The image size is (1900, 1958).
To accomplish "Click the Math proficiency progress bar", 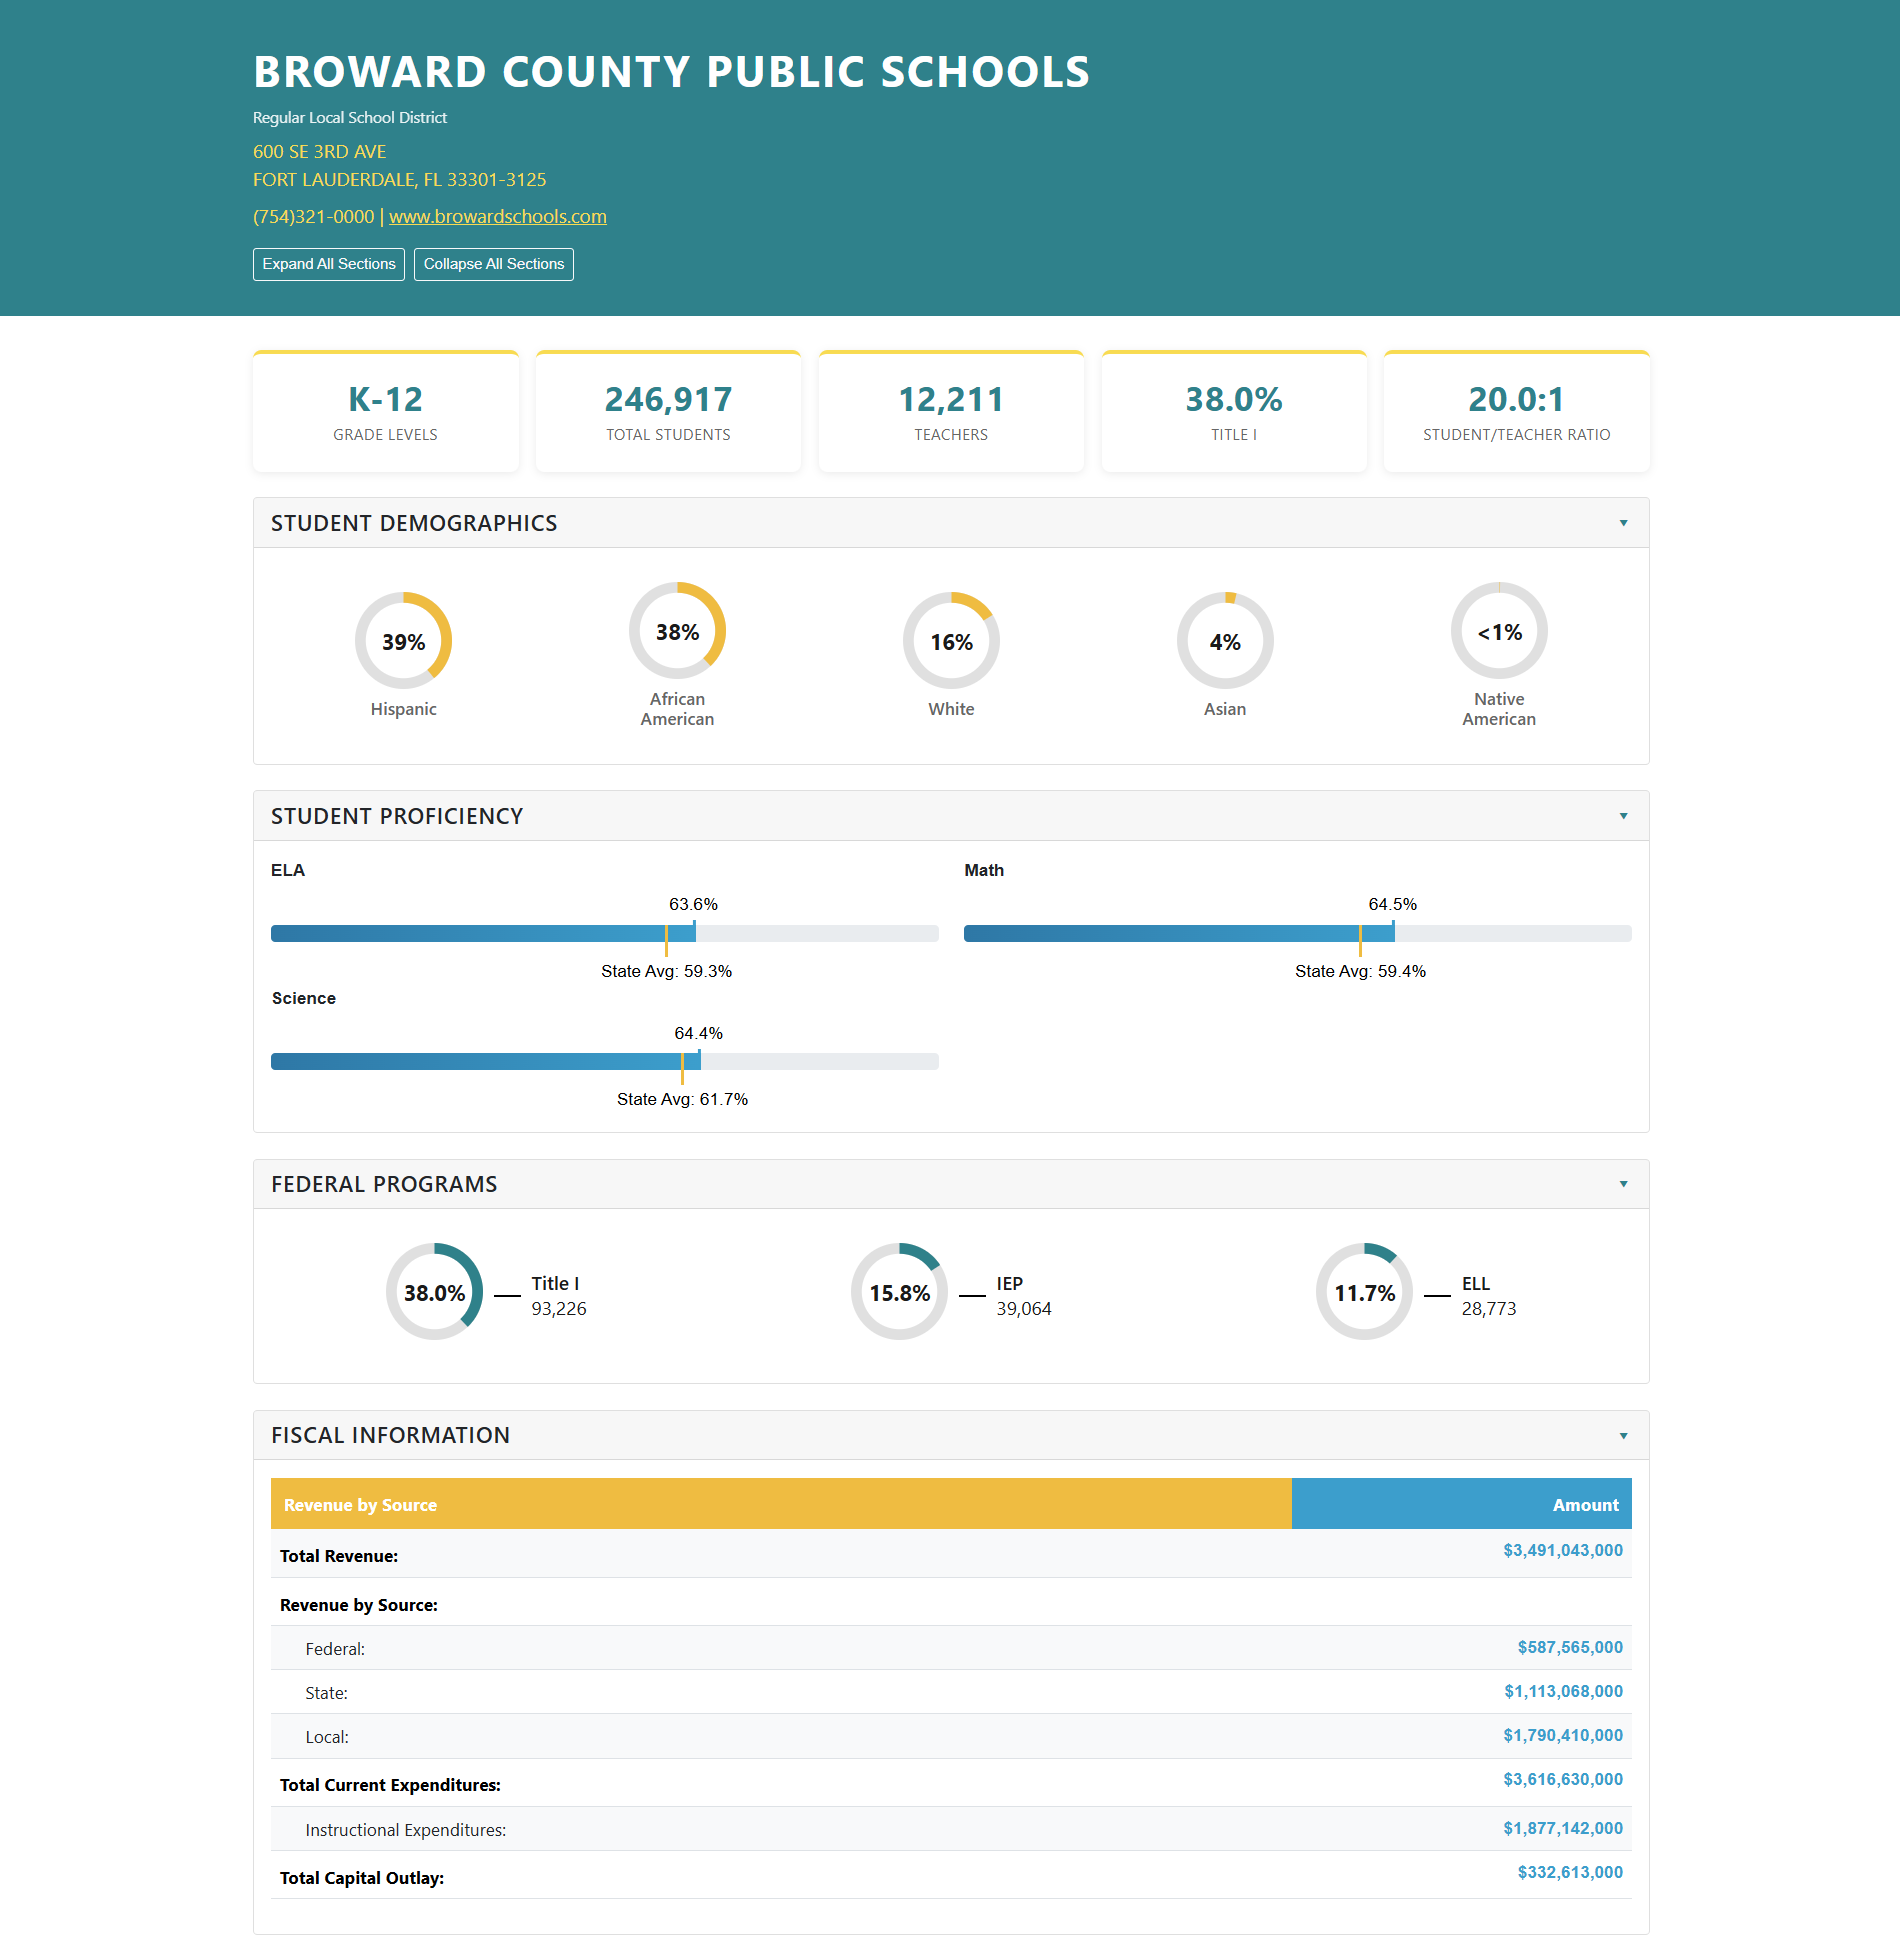I will pyautogui.click(x=1298, y=933).
